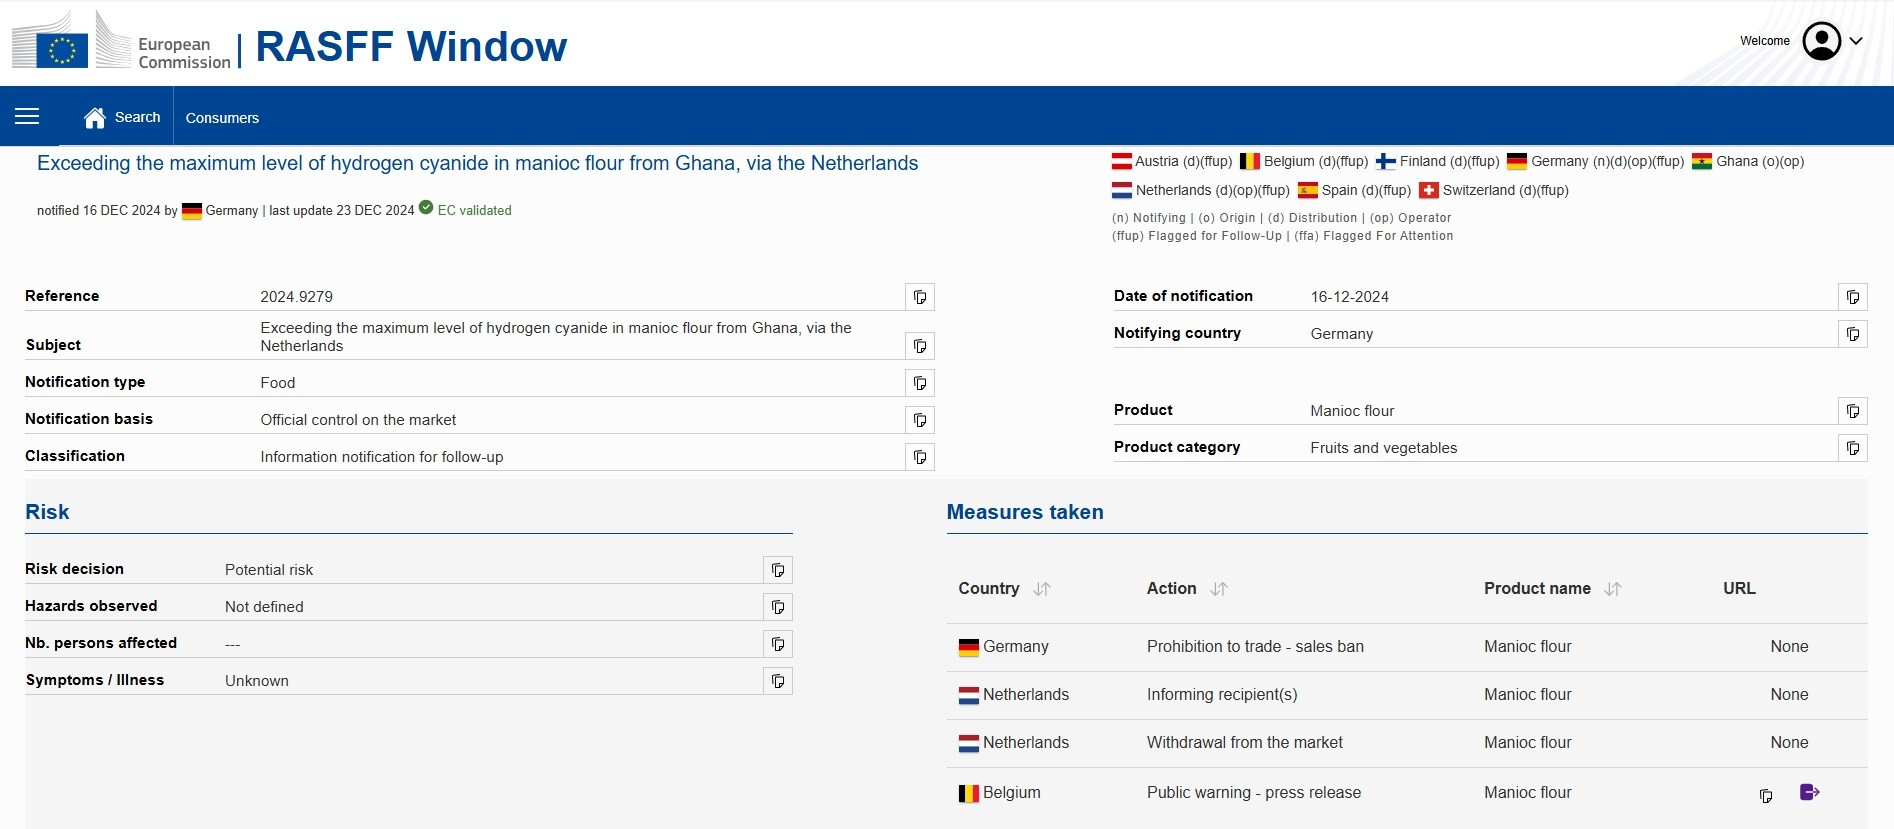Screen dimensions: 1894x829
Task: Click the European Commission logo
Action: (x=121, y=43)
